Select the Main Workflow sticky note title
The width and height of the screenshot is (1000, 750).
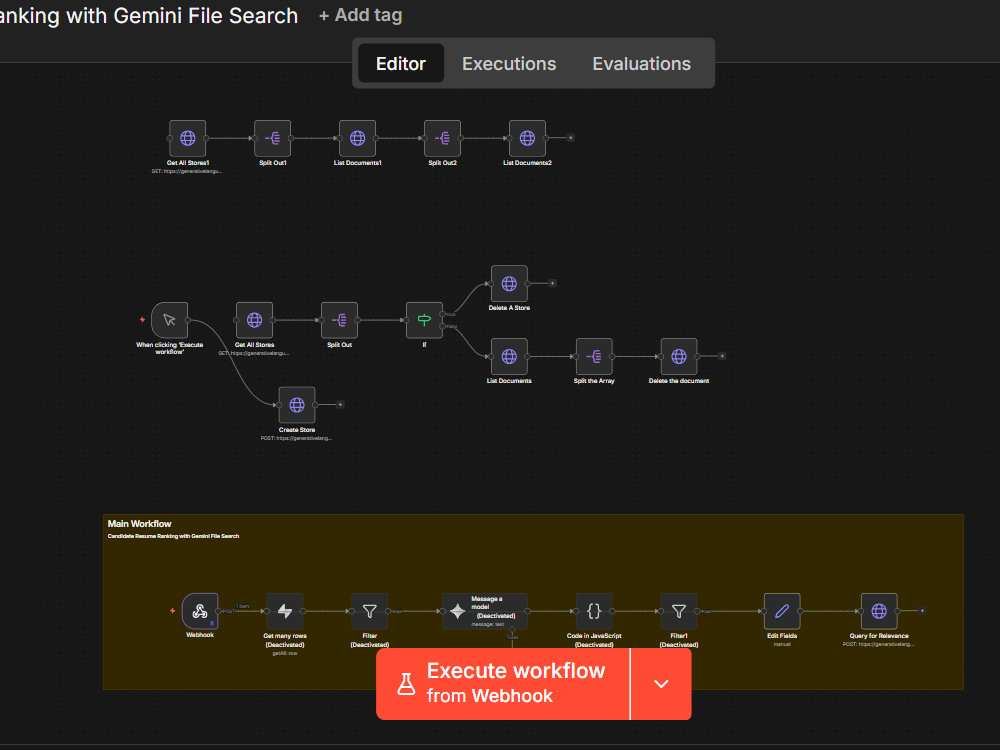[139, 524]
